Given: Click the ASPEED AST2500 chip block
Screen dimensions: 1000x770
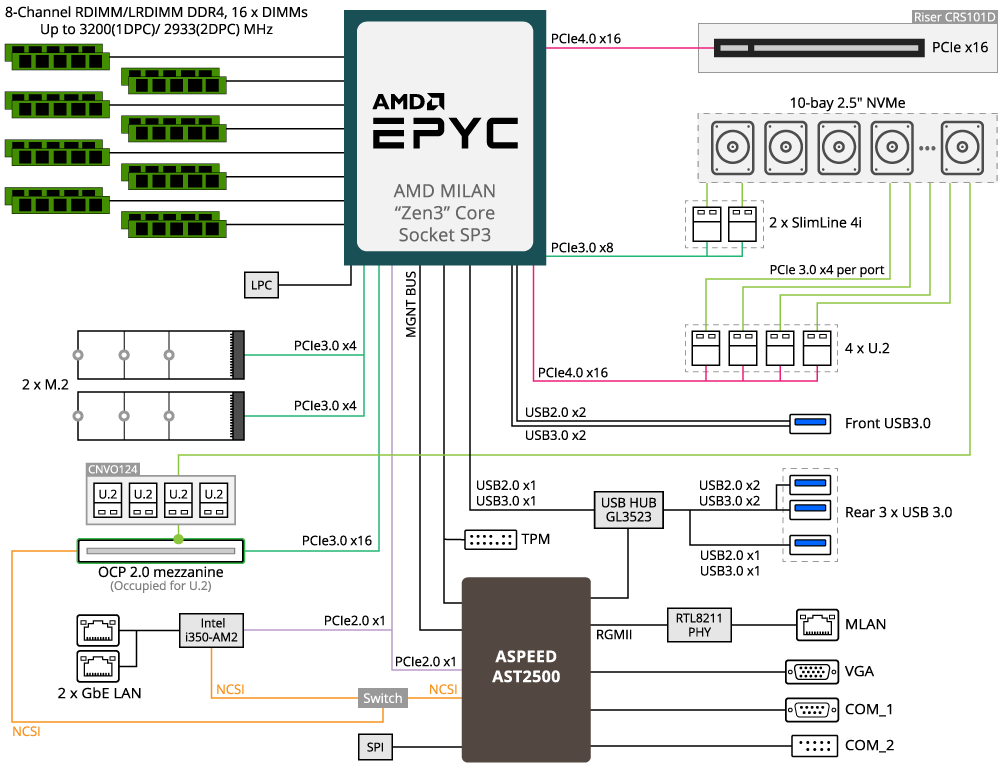Looking at the screenshot, I should pos(525,666).
